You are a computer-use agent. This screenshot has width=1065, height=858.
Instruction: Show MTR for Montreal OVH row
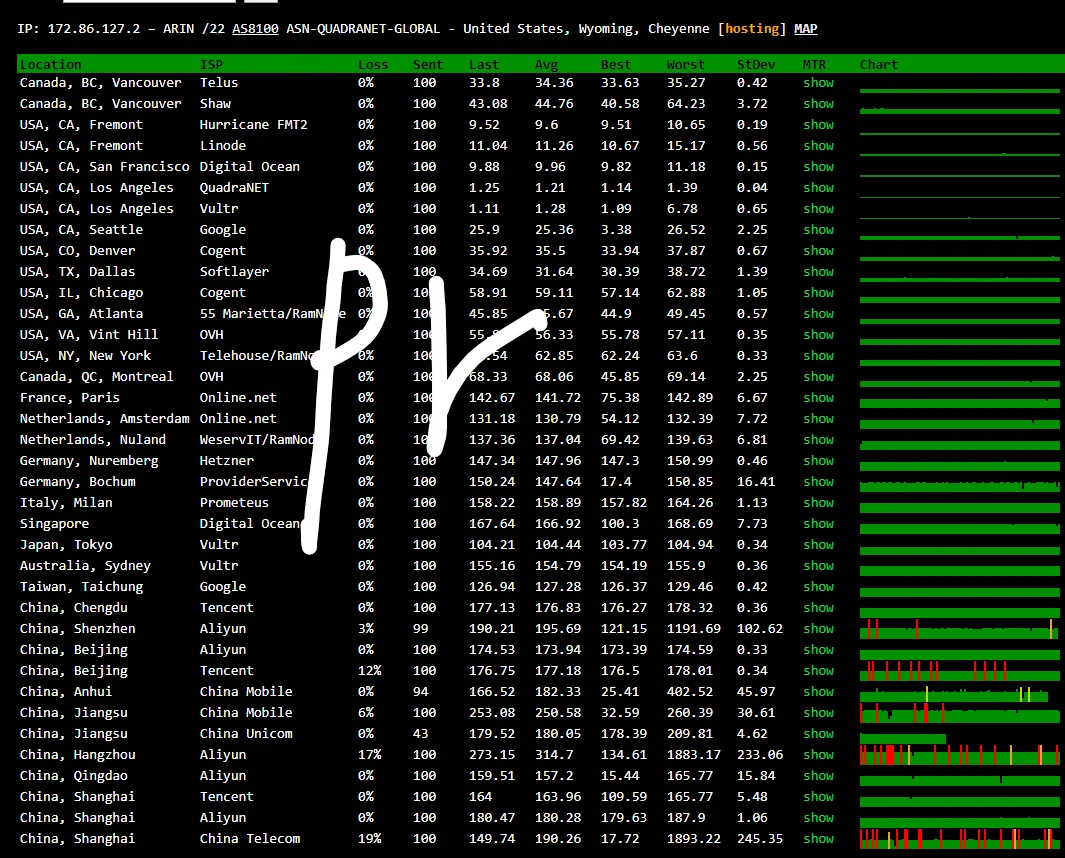[x=818, y=377]
